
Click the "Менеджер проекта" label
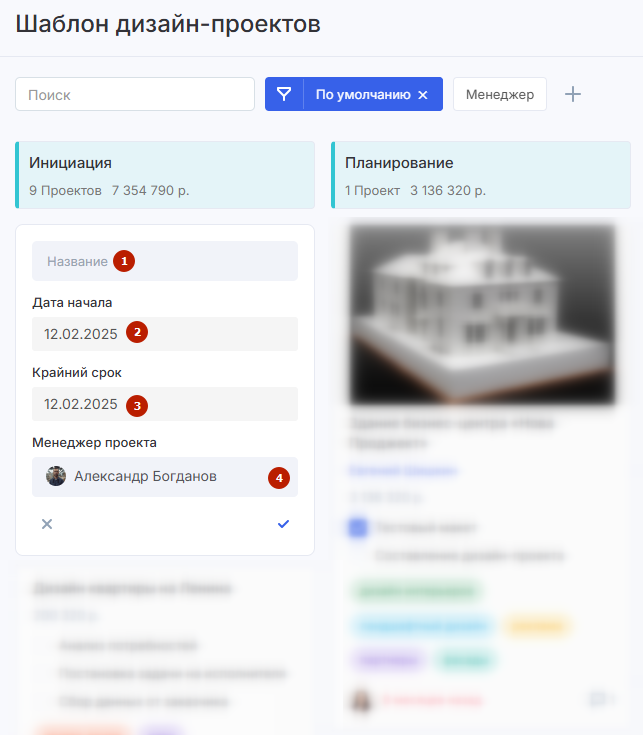94,442
